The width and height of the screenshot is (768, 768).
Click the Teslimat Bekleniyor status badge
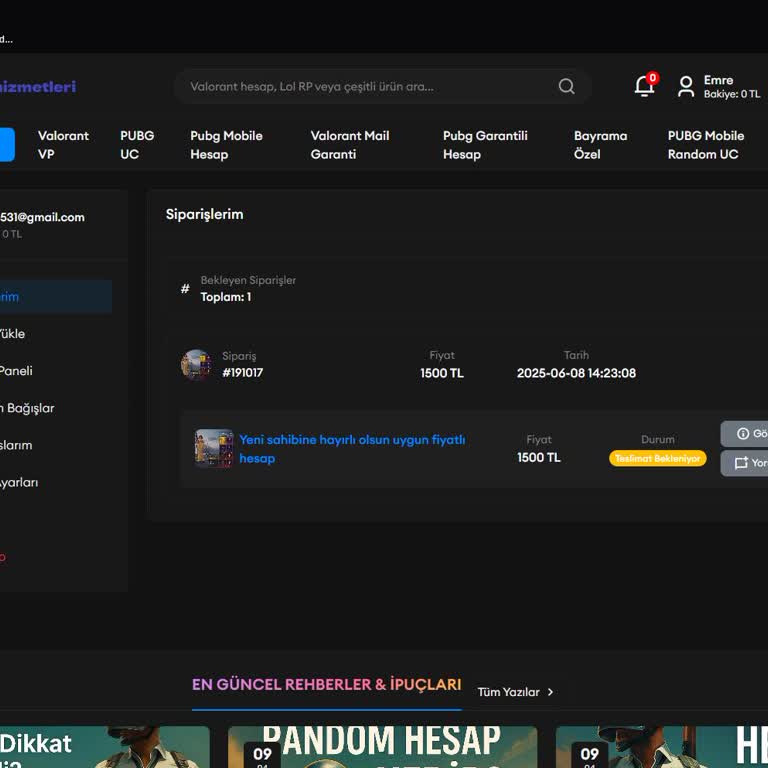click(x=657, y=458)
